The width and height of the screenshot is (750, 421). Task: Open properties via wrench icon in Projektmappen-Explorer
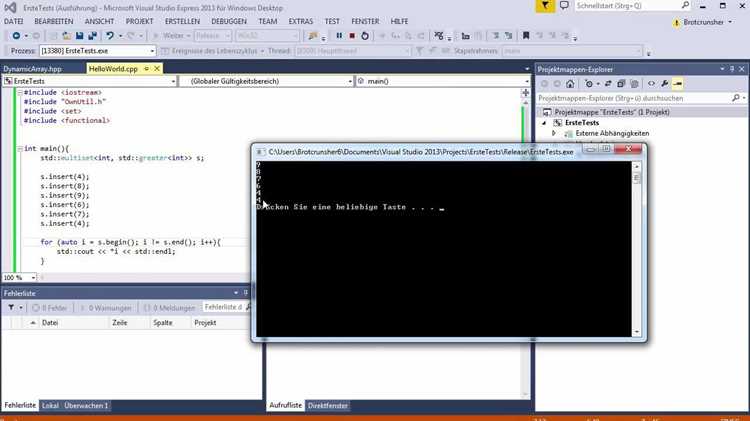(x=664, y=84)
